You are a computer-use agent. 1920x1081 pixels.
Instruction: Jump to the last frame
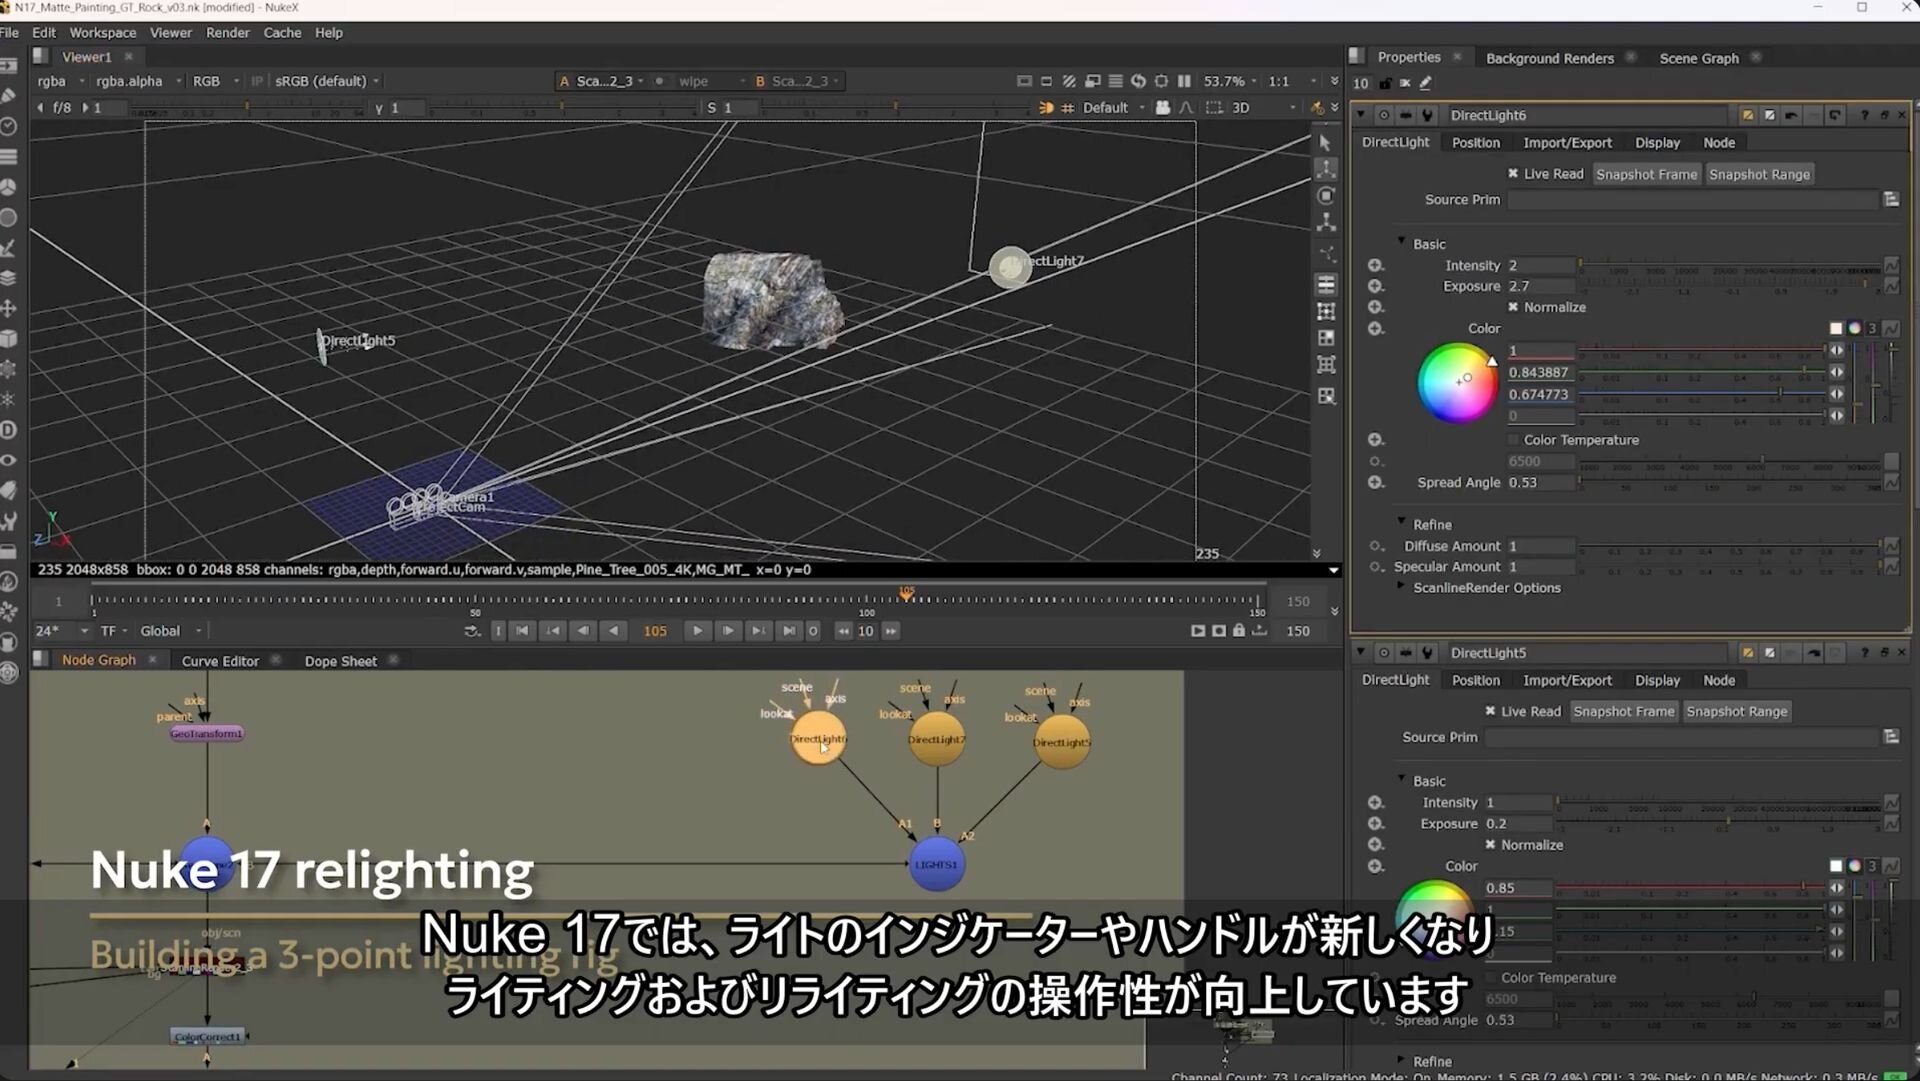pyautogui.click(x=789, y=631)
